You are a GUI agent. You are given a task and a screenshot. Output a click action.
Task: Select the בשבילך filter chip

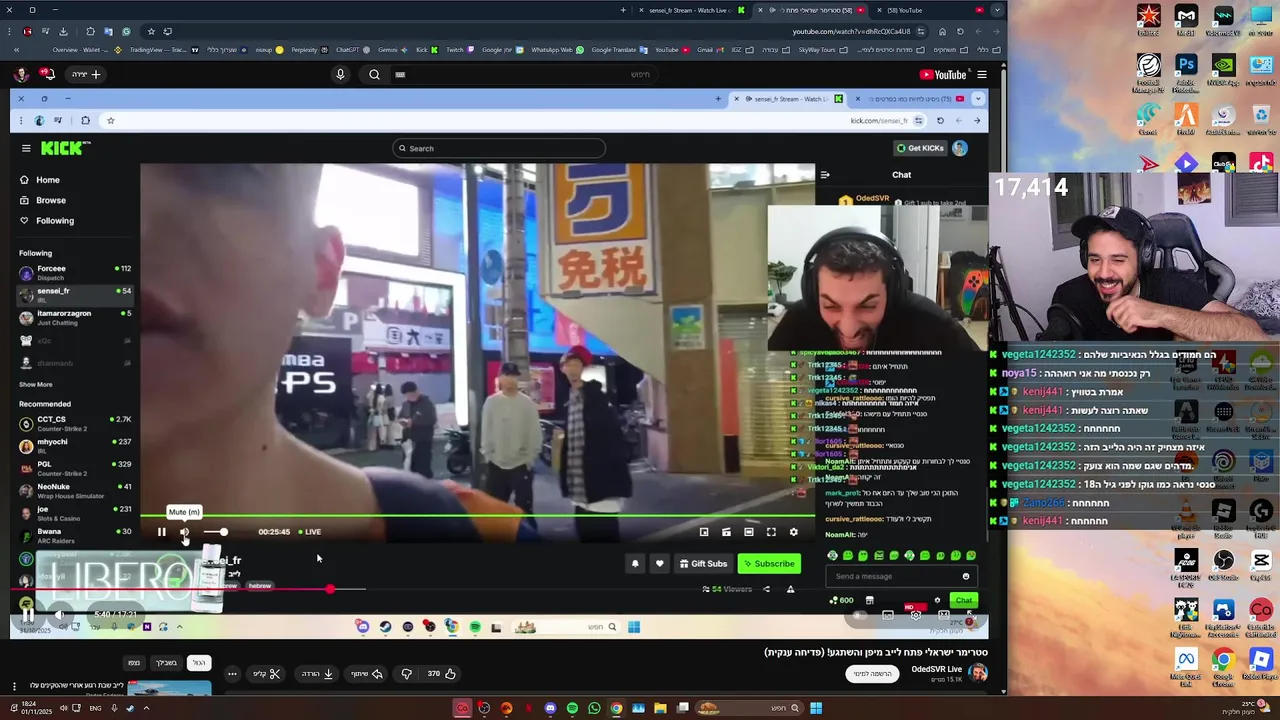166,663
